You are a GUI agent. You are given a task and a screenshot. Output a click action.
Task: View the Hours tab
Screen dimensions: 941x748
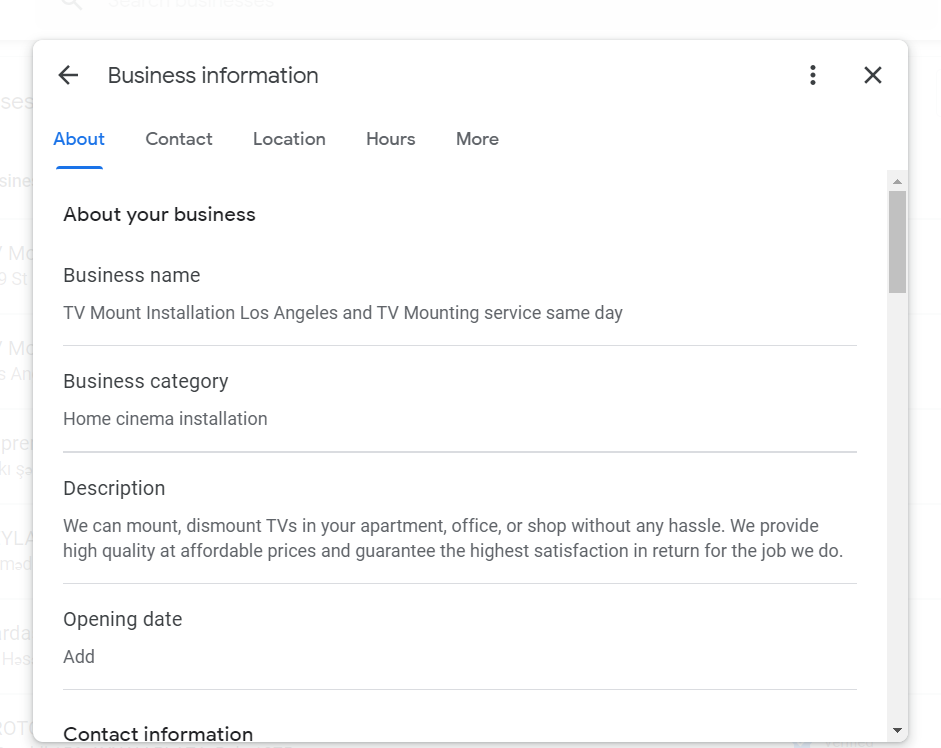point(390,139)
